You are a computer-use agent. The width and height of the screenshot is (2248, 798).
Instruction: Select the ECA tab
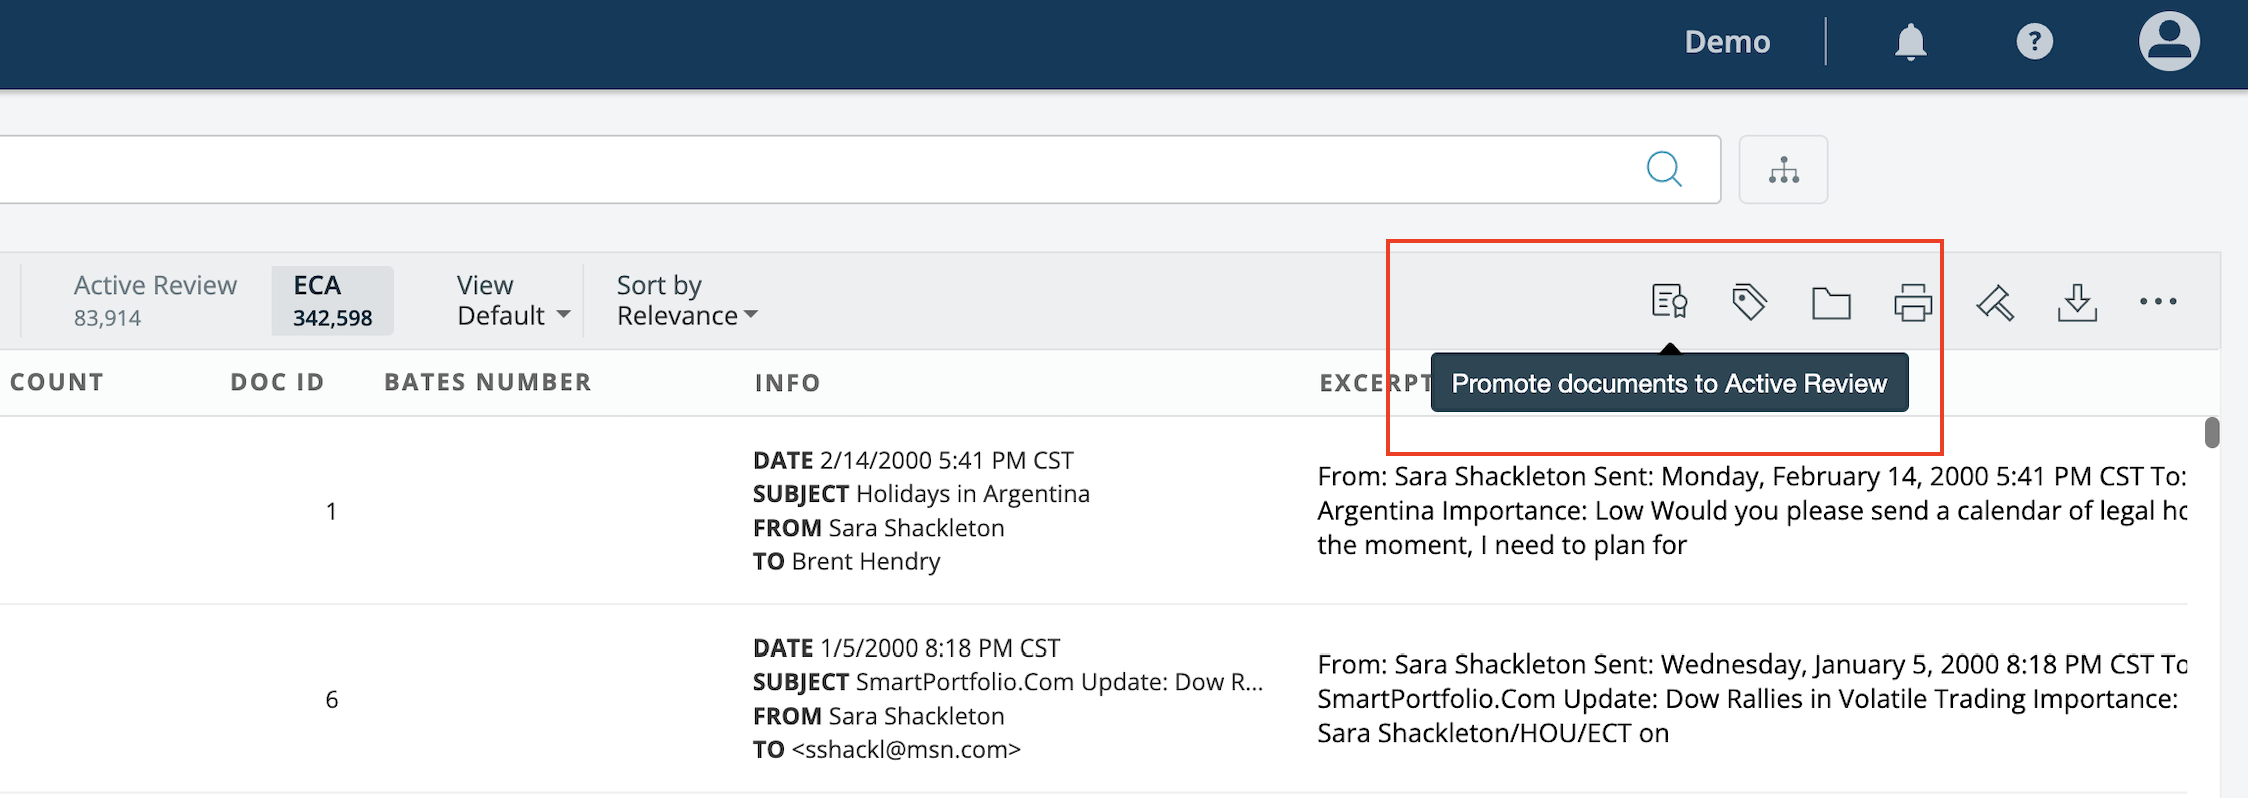(x=332, y=300)
